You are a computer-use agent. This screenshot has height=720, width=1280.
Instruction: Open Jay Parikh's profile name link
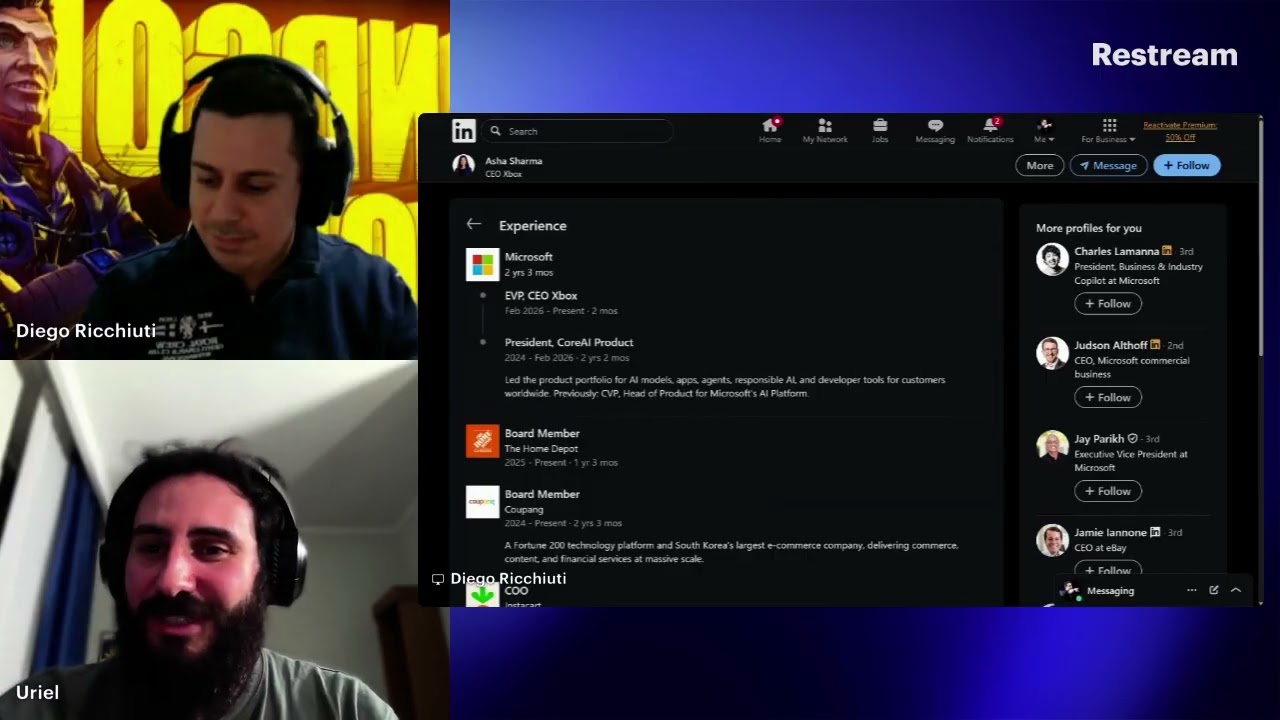tap(1099, 439)
